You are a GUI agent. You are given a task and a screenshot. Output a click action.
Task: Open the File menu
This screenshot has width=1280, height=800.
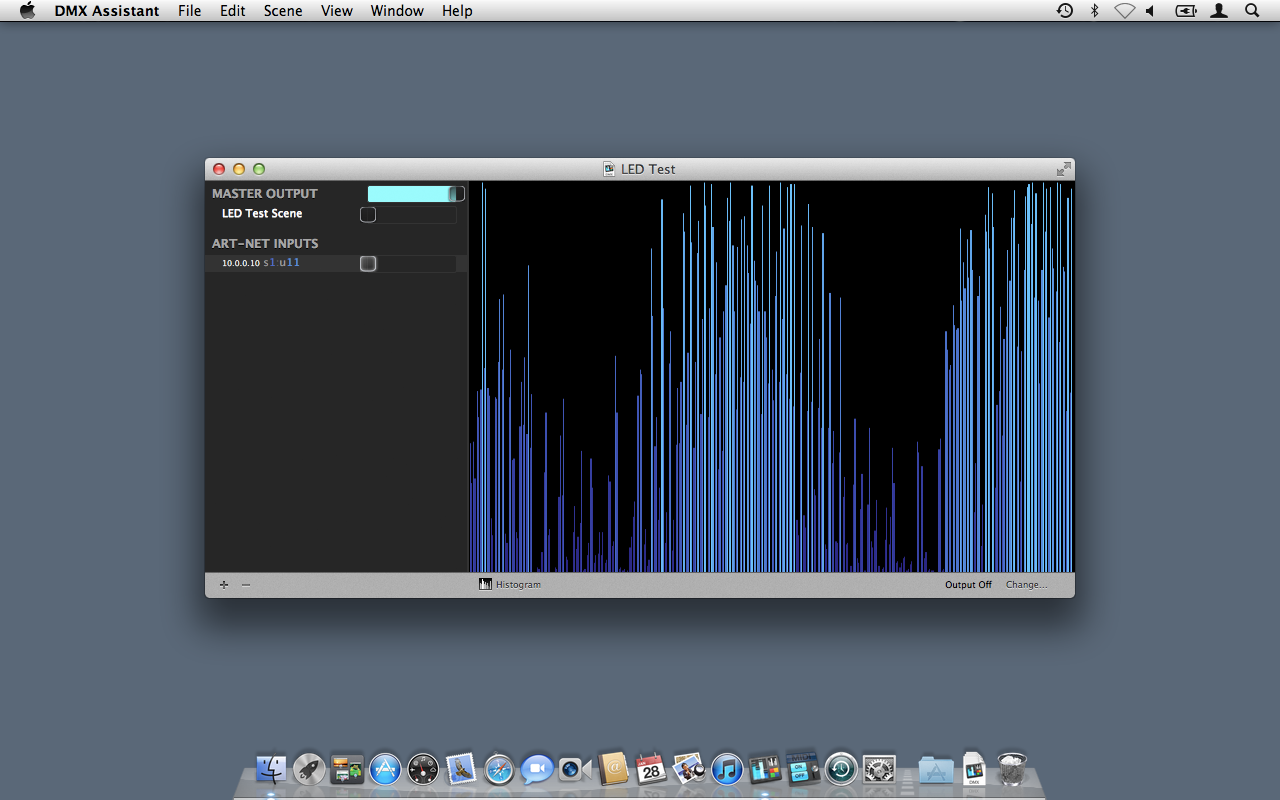[189, 11]
